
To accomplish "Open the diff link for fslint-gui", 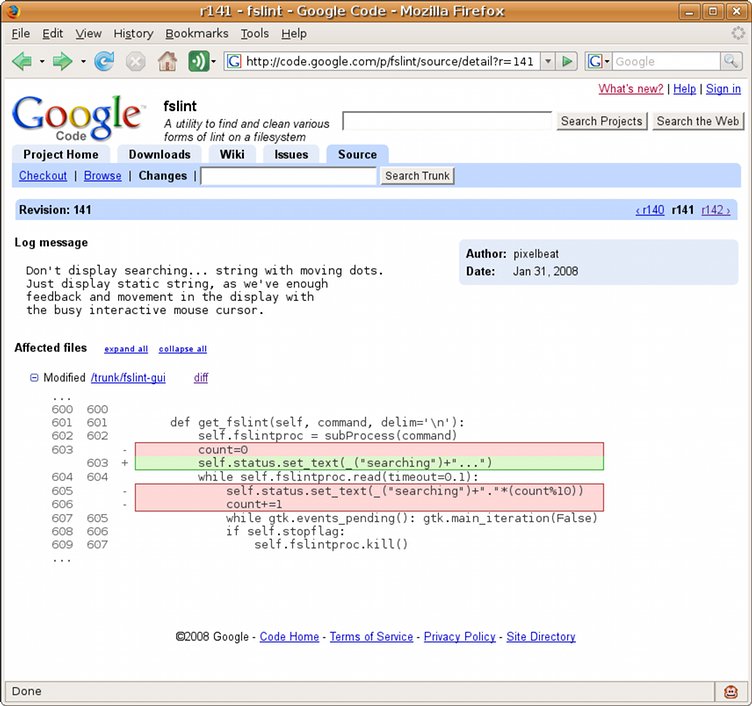I will pyautogui.click(x=201, y=378).
